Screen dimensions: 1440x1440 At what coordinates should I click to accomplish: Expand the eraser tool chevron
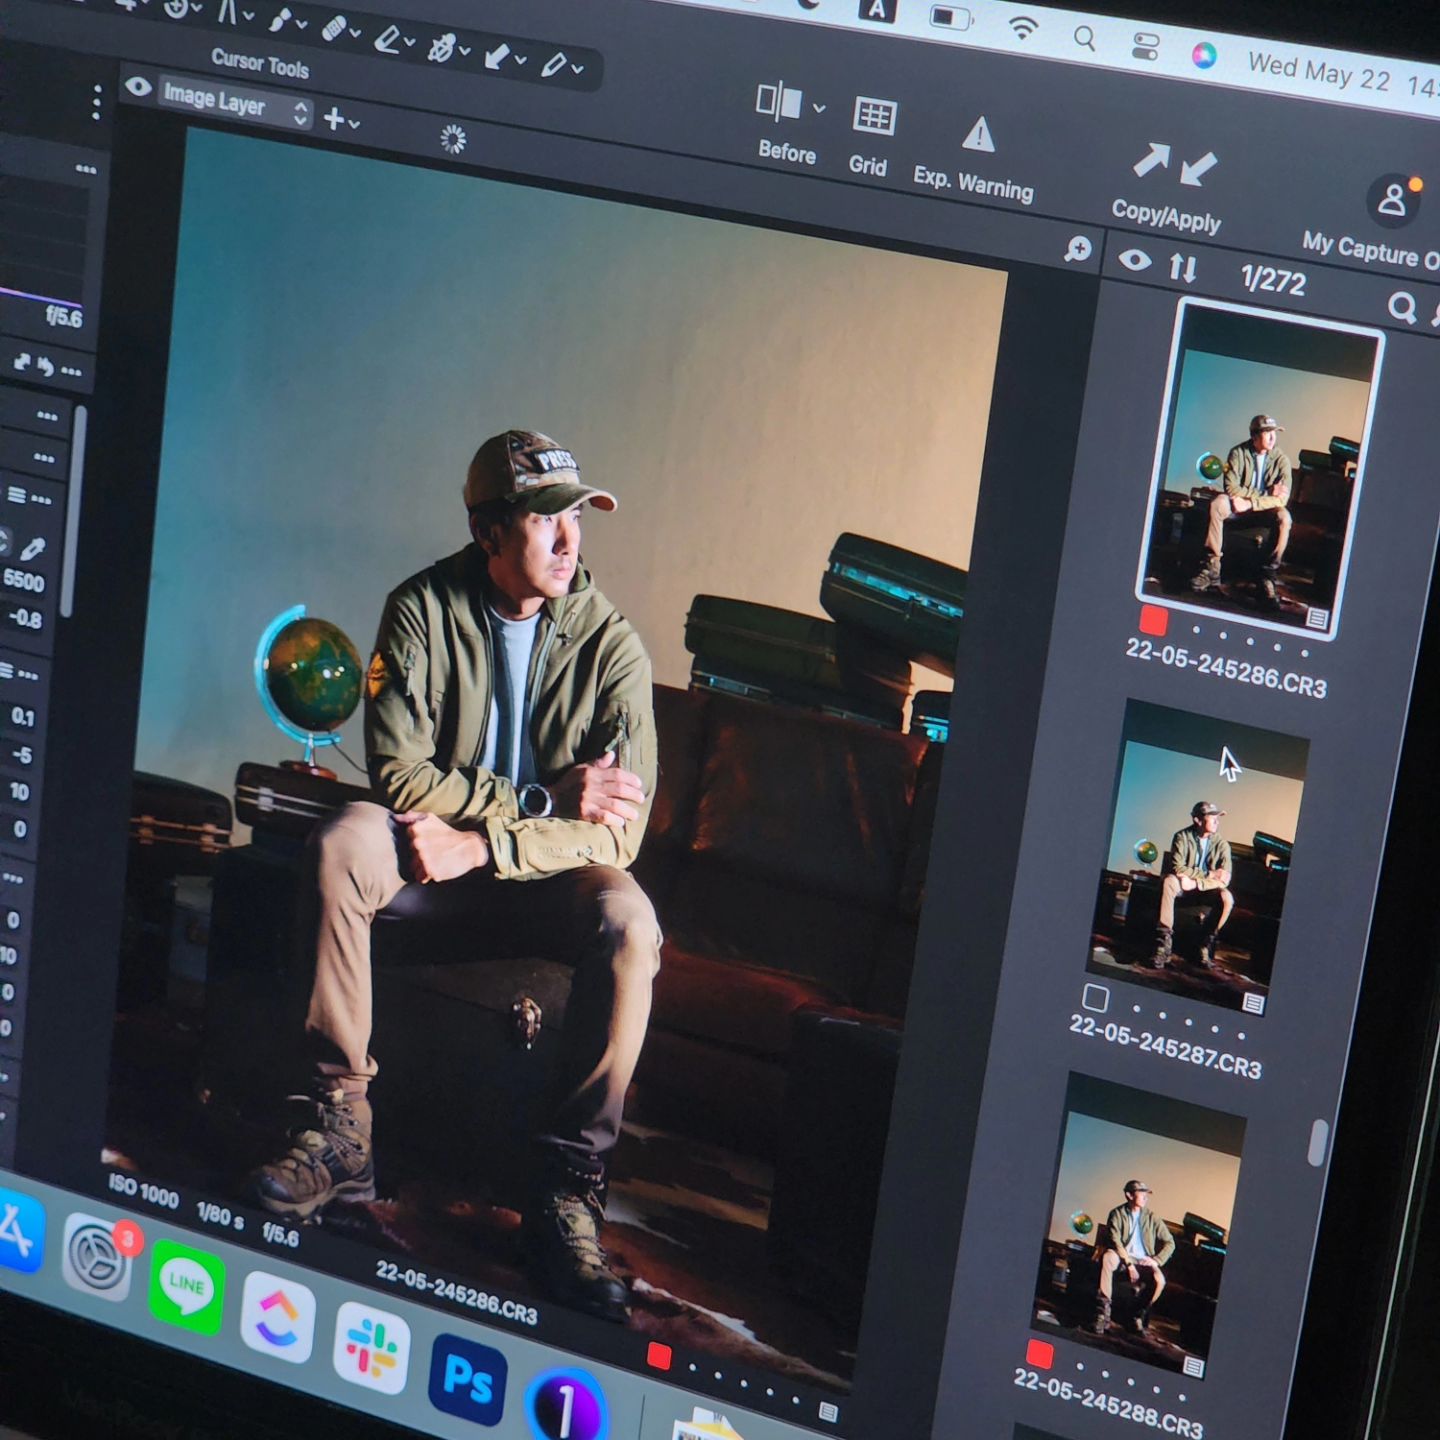[x=409, y=41]
